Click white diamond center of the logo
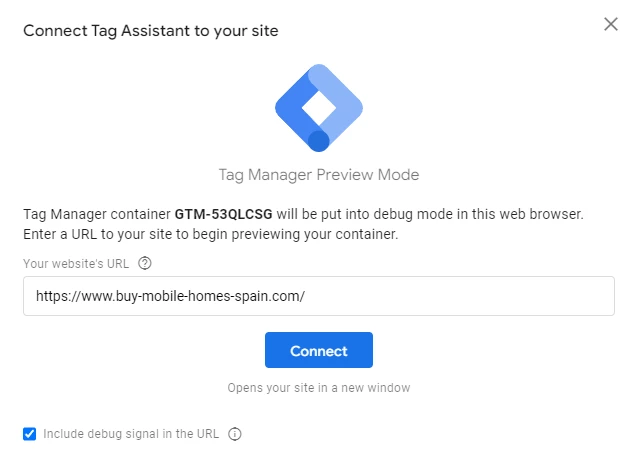The height and width of the screenshot is (453, 633). tap(319, 106)
